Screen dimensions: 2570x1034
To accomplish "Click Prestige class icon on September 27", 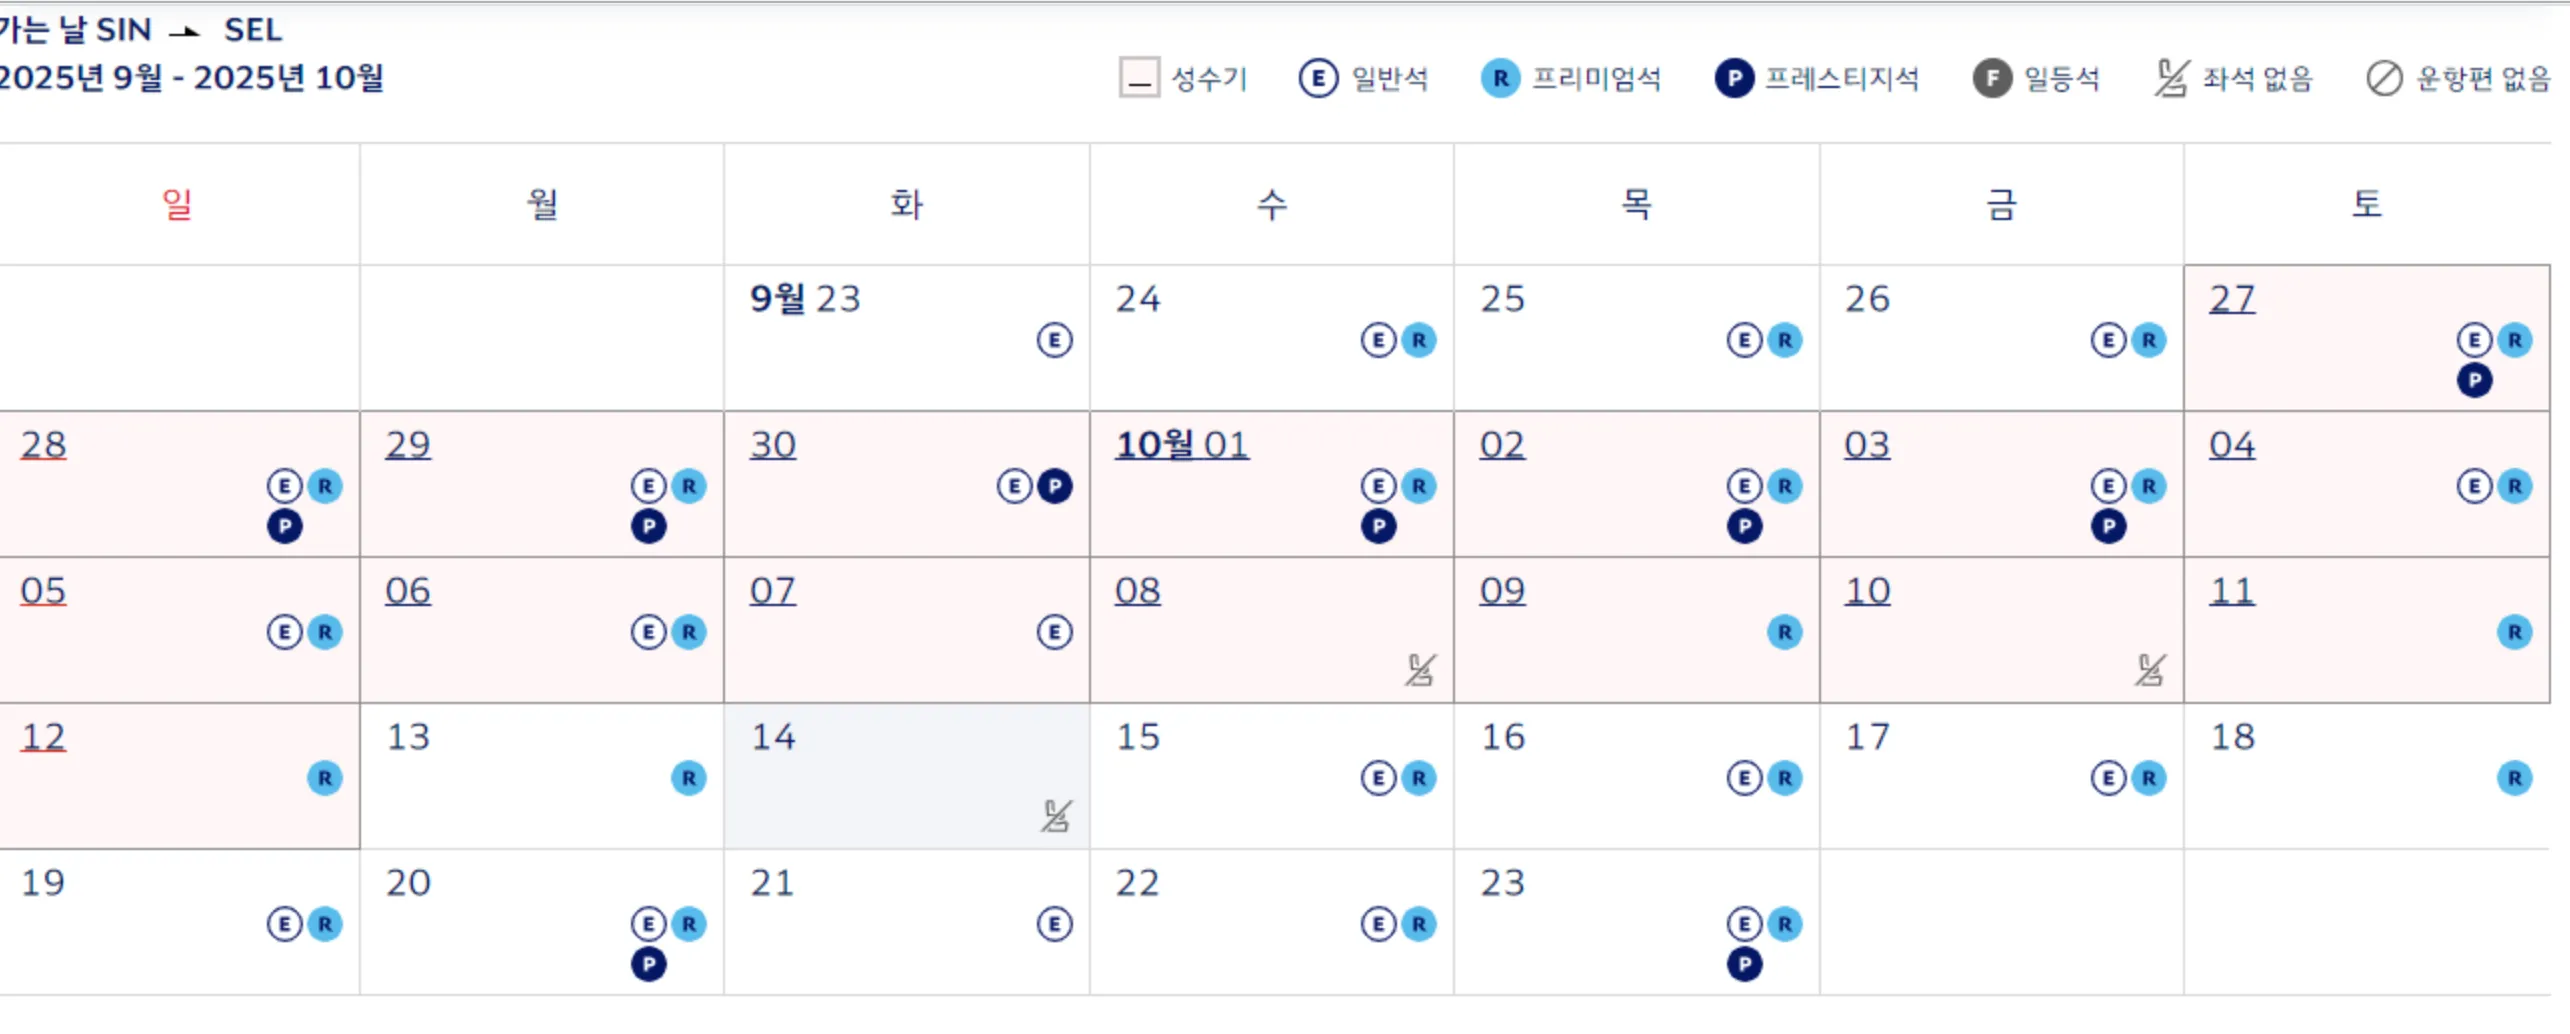I will tap(2474, 381).
